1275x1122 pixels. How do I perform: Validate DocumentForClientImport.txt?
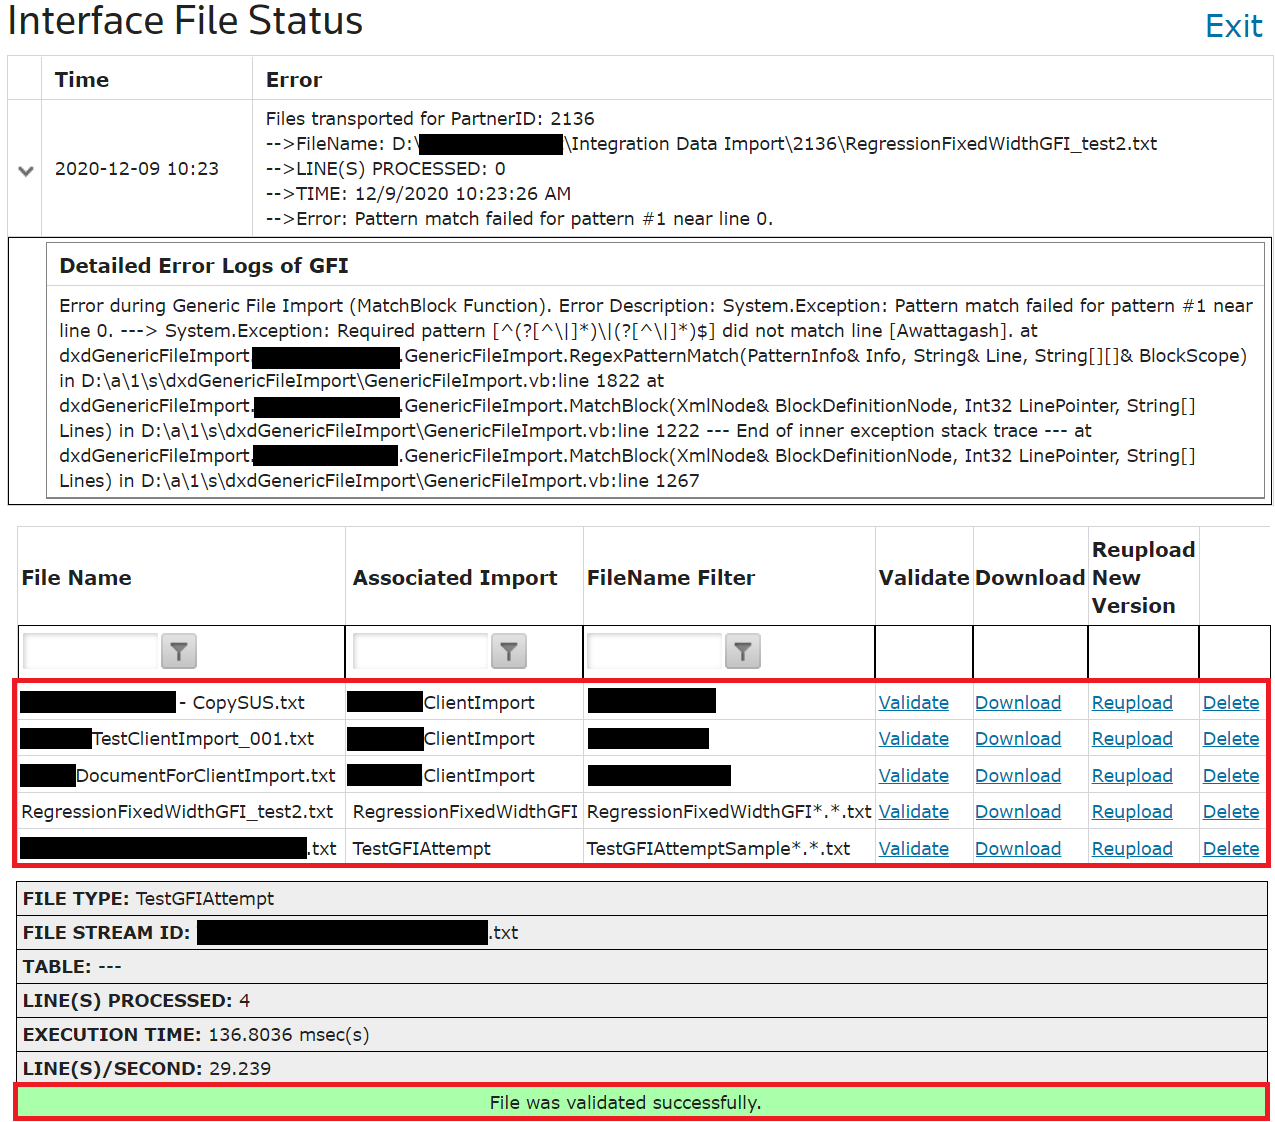tap(914, 776)
